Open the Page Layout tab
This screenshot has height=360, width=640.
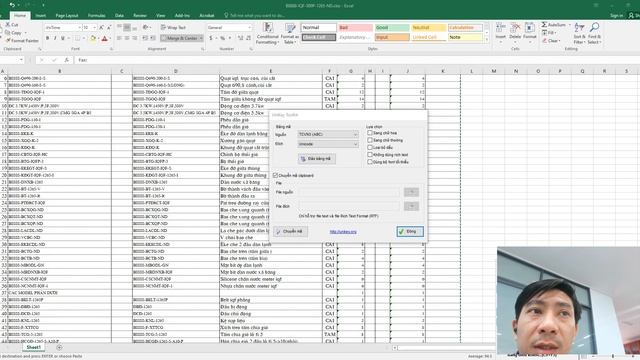[x=67, y=16]
